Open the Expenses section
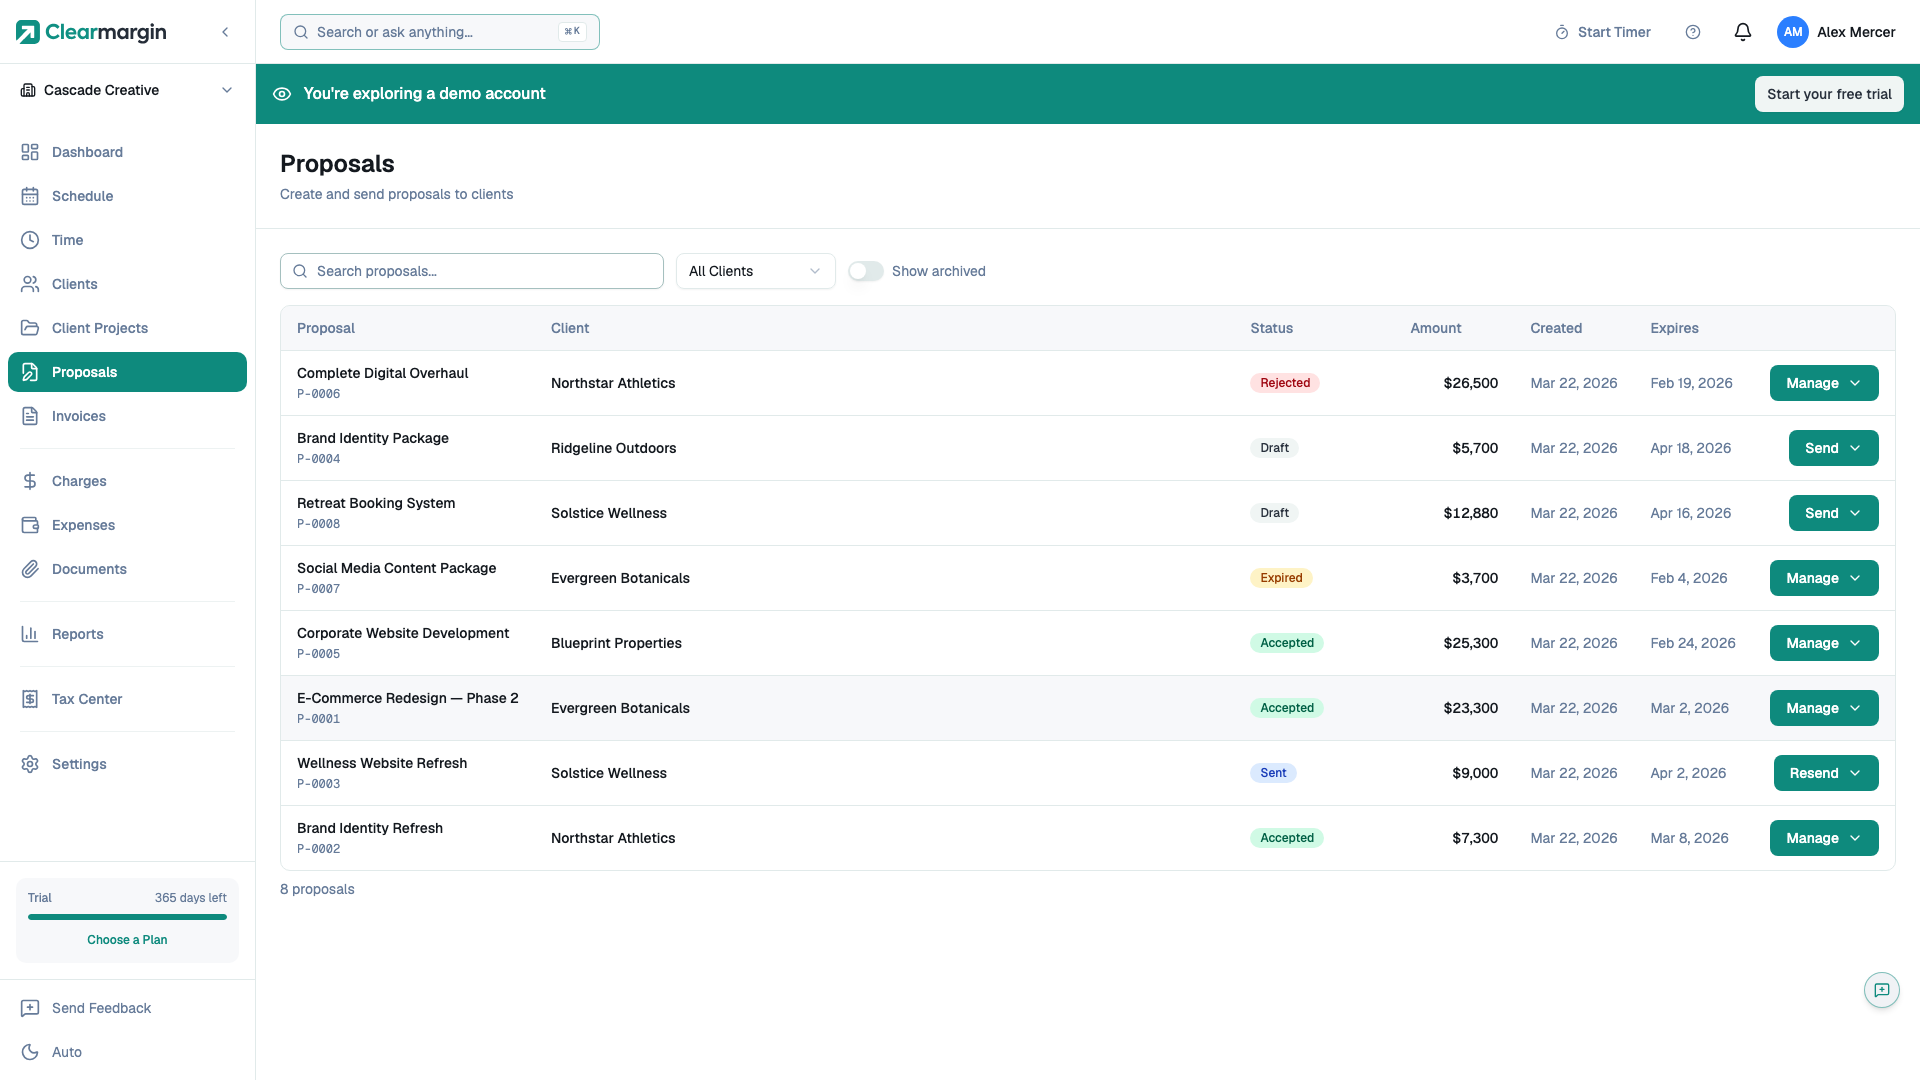 (x=84, y=525)
